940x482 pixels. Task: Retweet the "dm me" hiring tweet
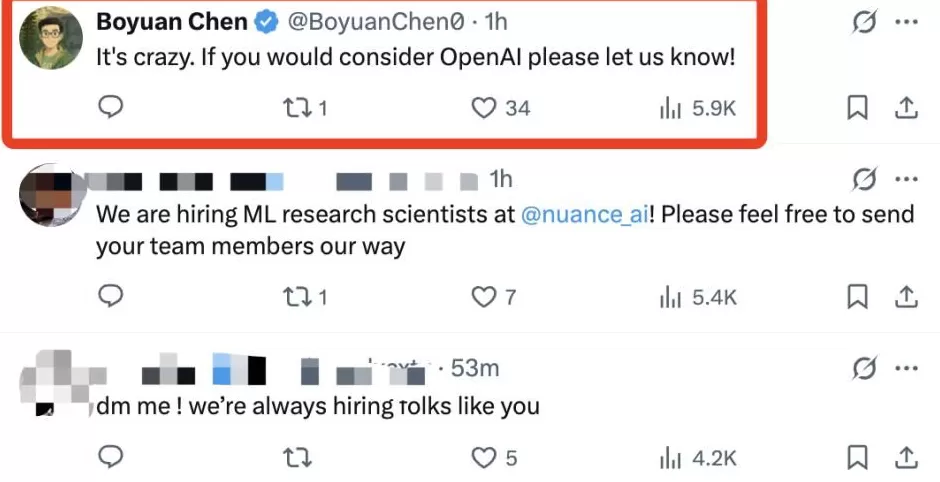pos(296,458)
